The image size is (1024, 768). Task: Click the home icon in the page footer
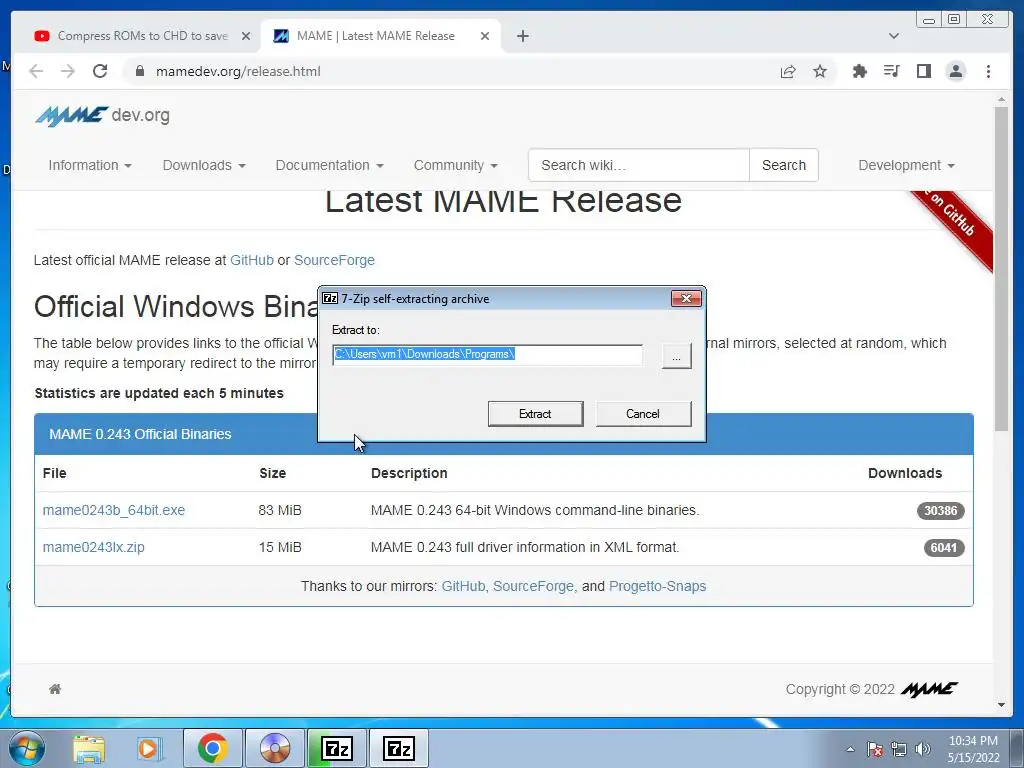tap(55, 689)
